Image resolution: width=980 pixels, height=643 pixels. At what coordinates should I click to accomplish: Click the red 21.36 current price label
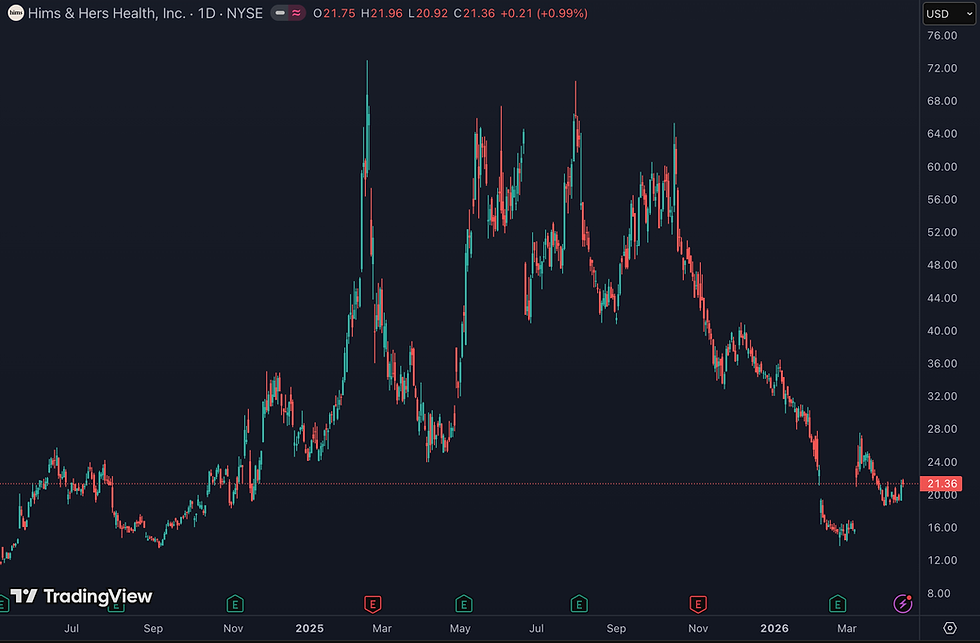click(x=941, y=484)
